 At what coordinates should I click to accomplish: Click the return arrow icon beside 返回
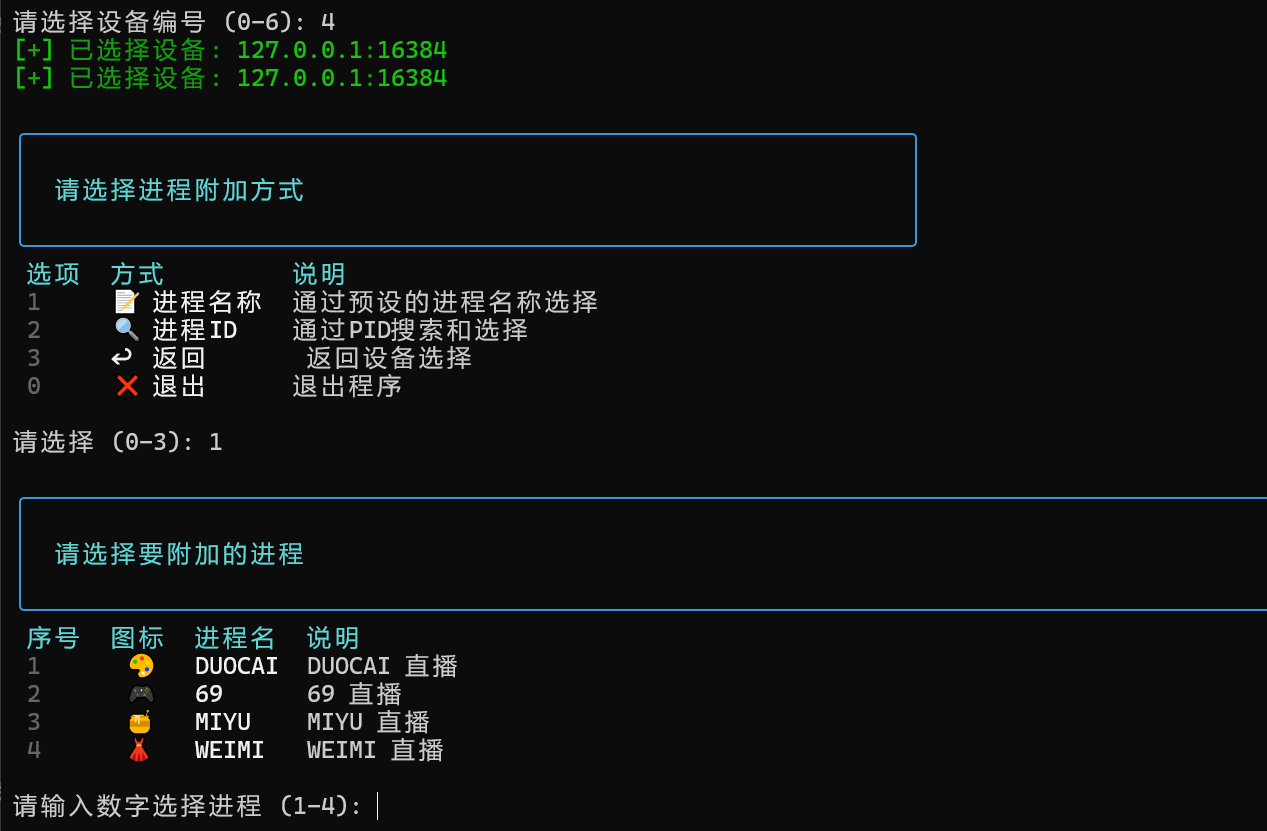click(x=122, y=358)
